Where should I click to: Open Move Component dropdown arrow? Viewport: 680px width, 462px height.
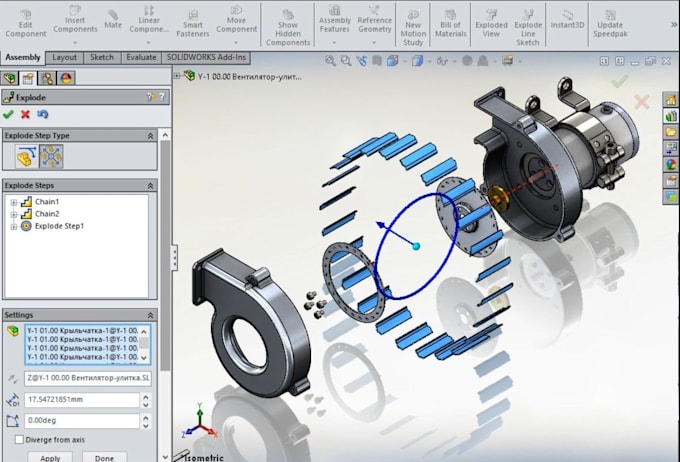(236, 43)
